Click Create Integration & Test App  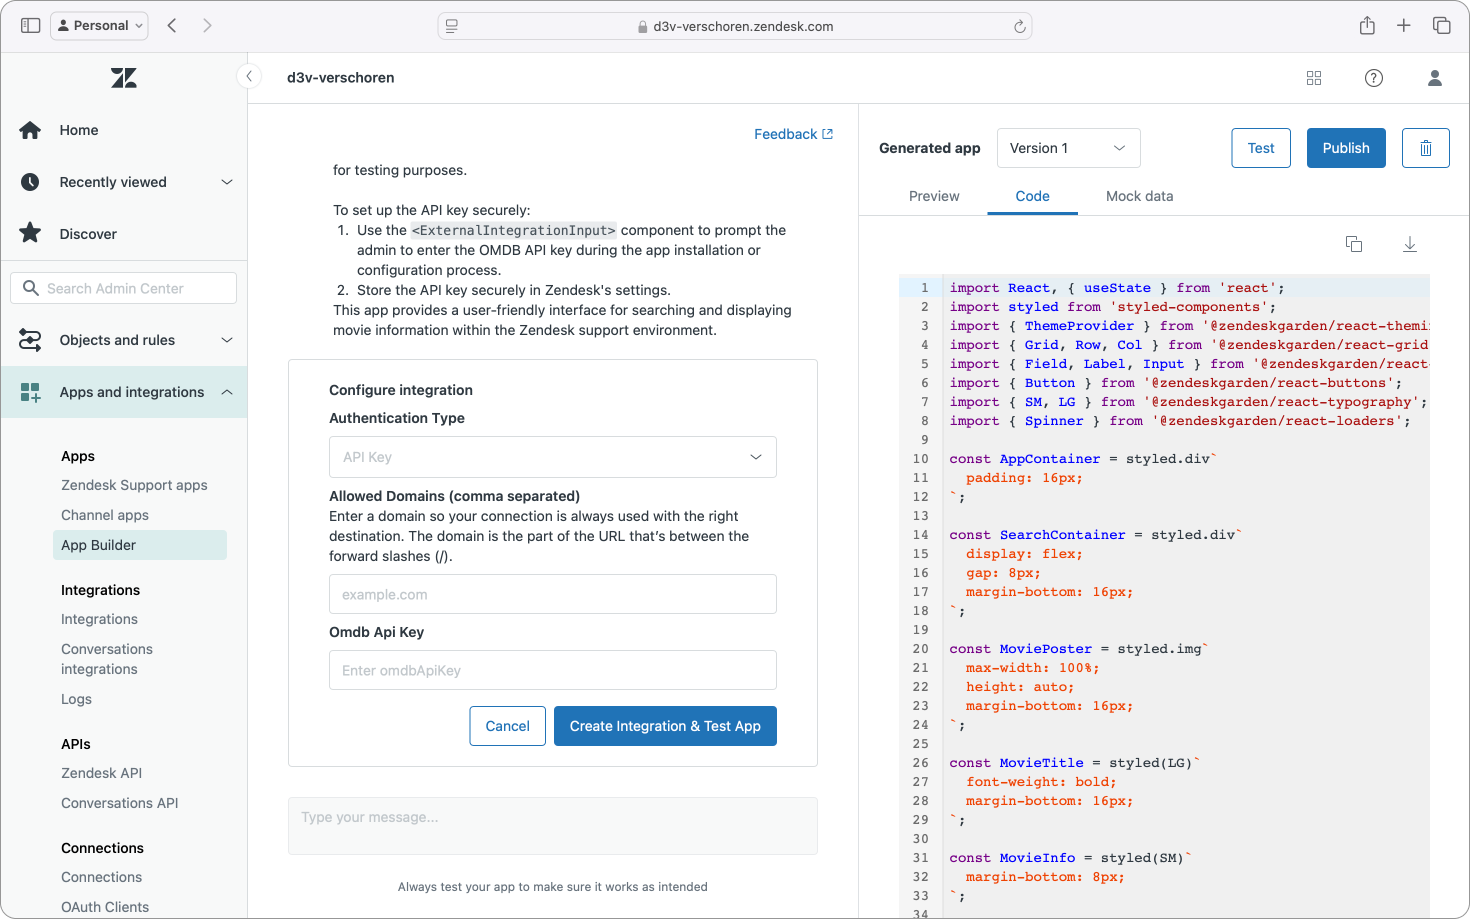[665, 726]
